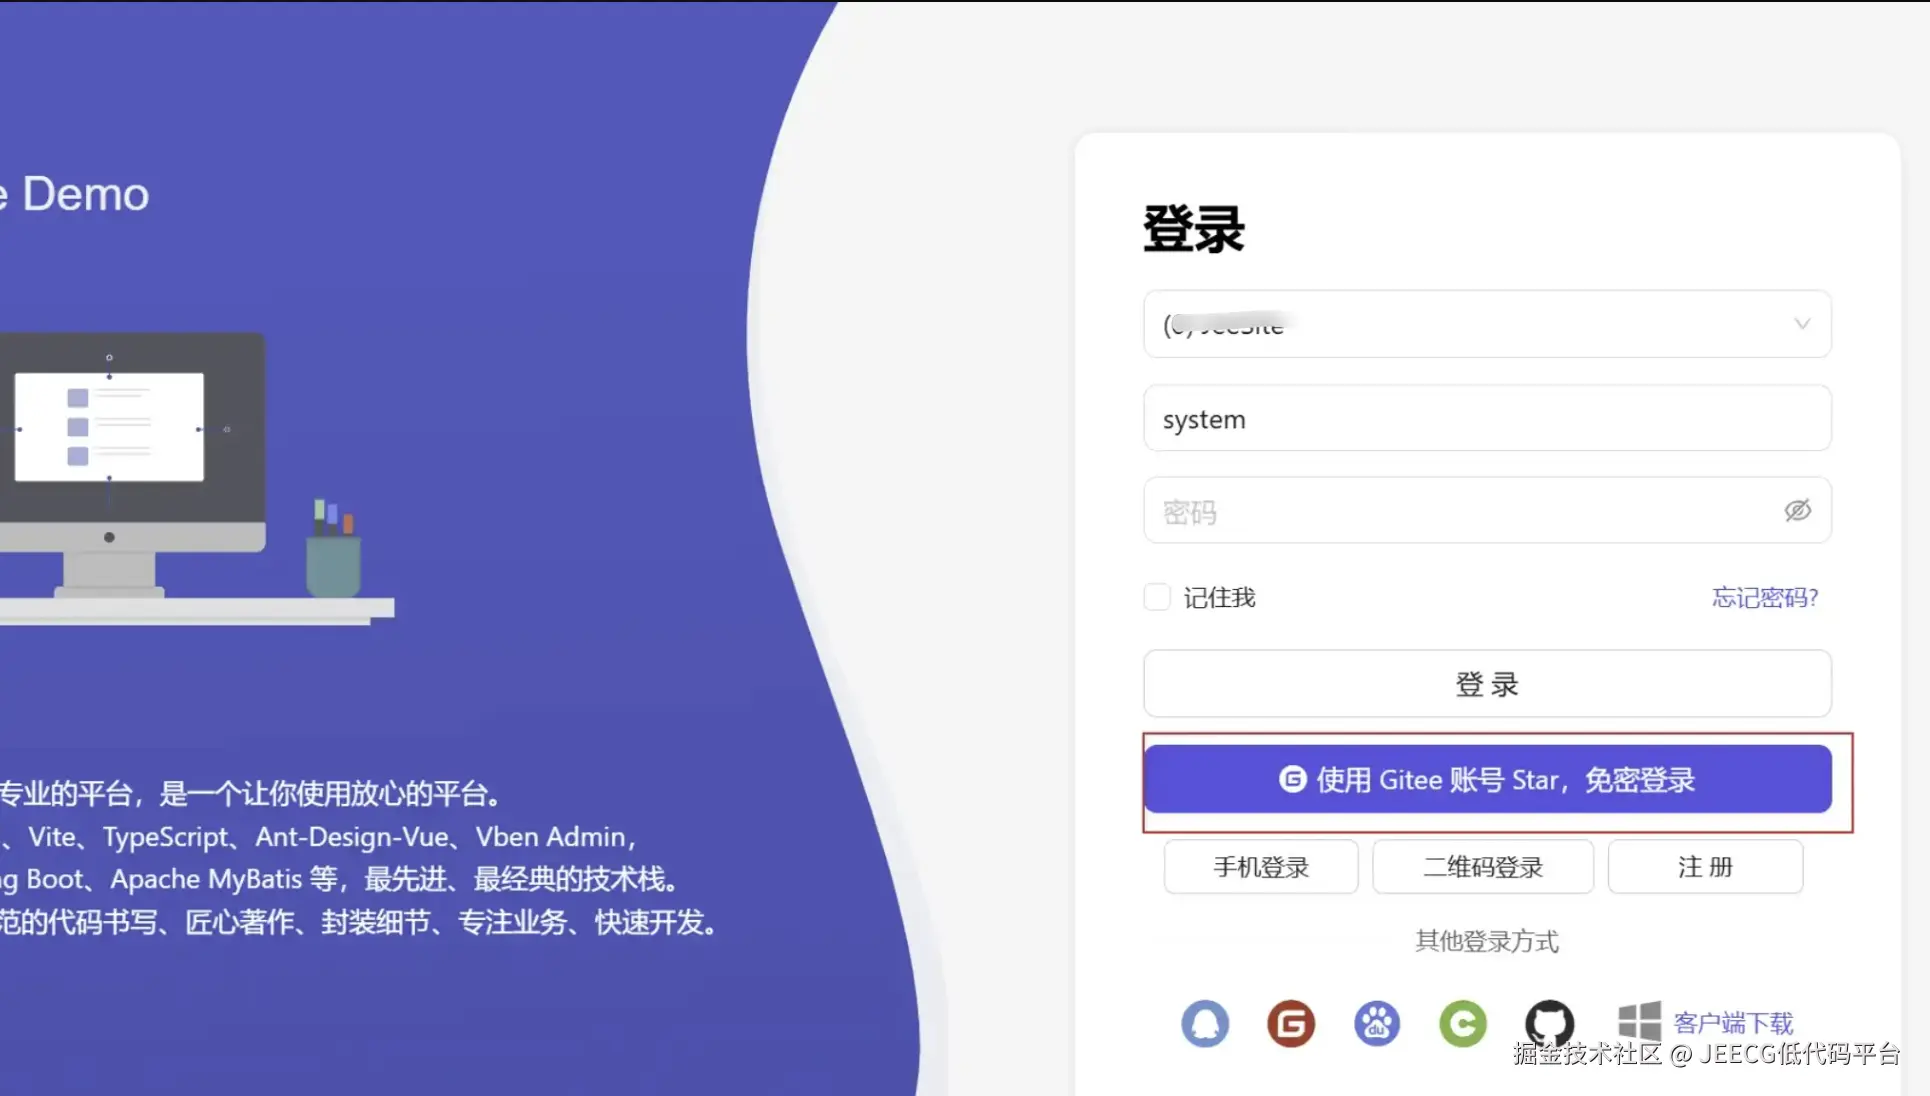Image resolution: width=1930 pixels, height=1096 pixels.
Task: Focus the 密码 password field
Action: point(1460,511)
